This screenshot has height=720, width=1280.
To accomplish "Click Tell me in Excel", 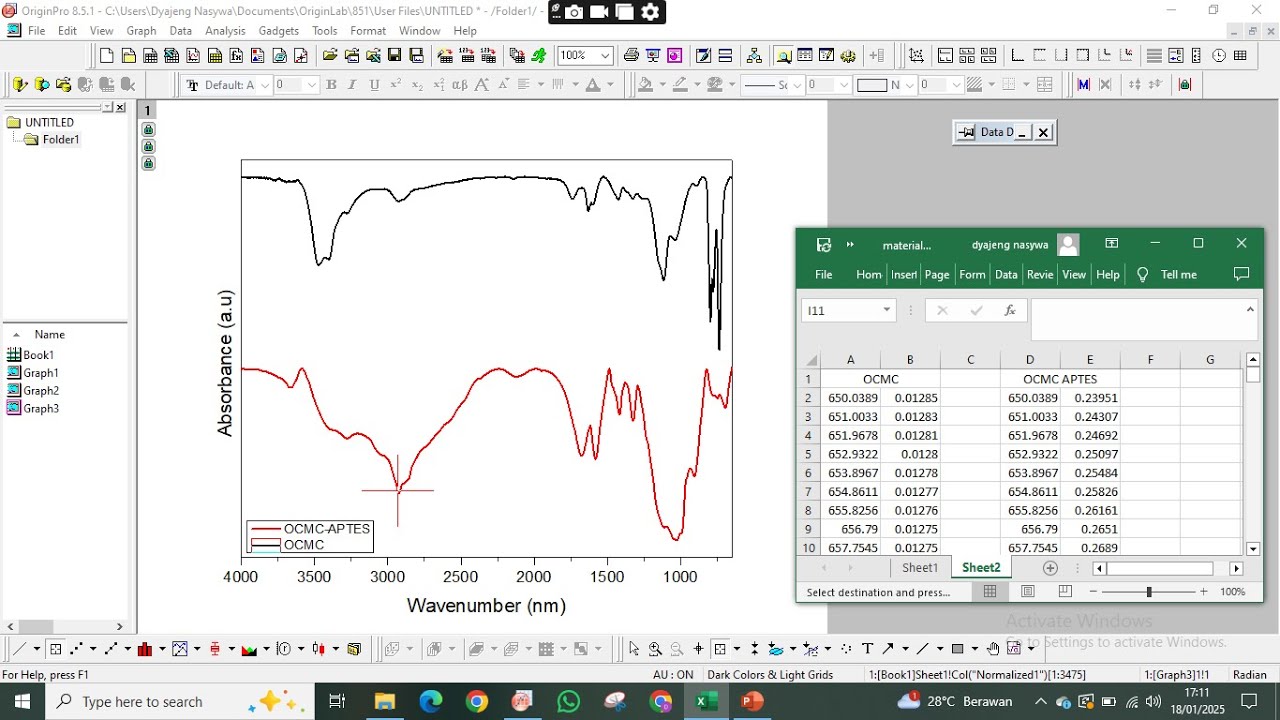I will click(x=1179, y=275).
